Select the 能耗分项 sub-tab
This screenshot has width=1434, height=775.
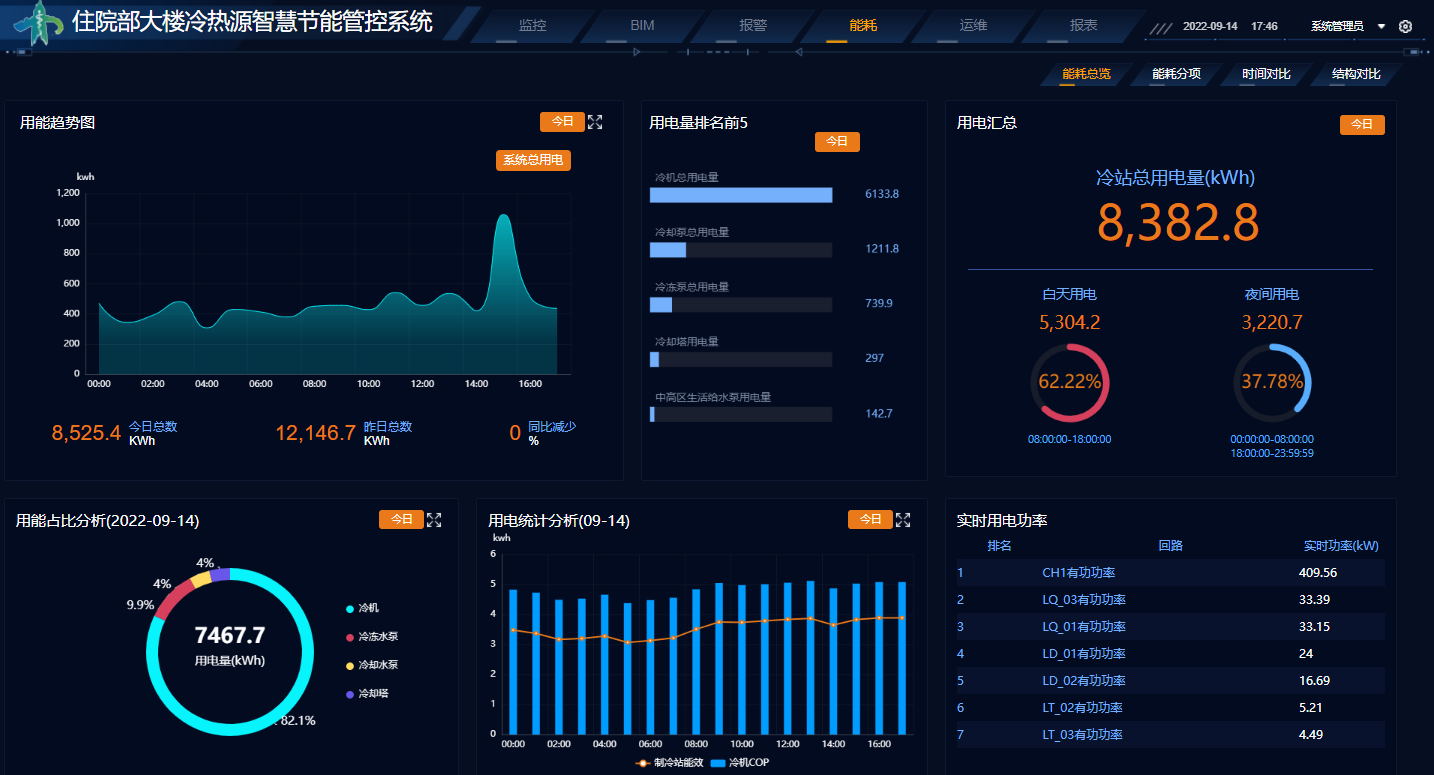coord(1176,74)
